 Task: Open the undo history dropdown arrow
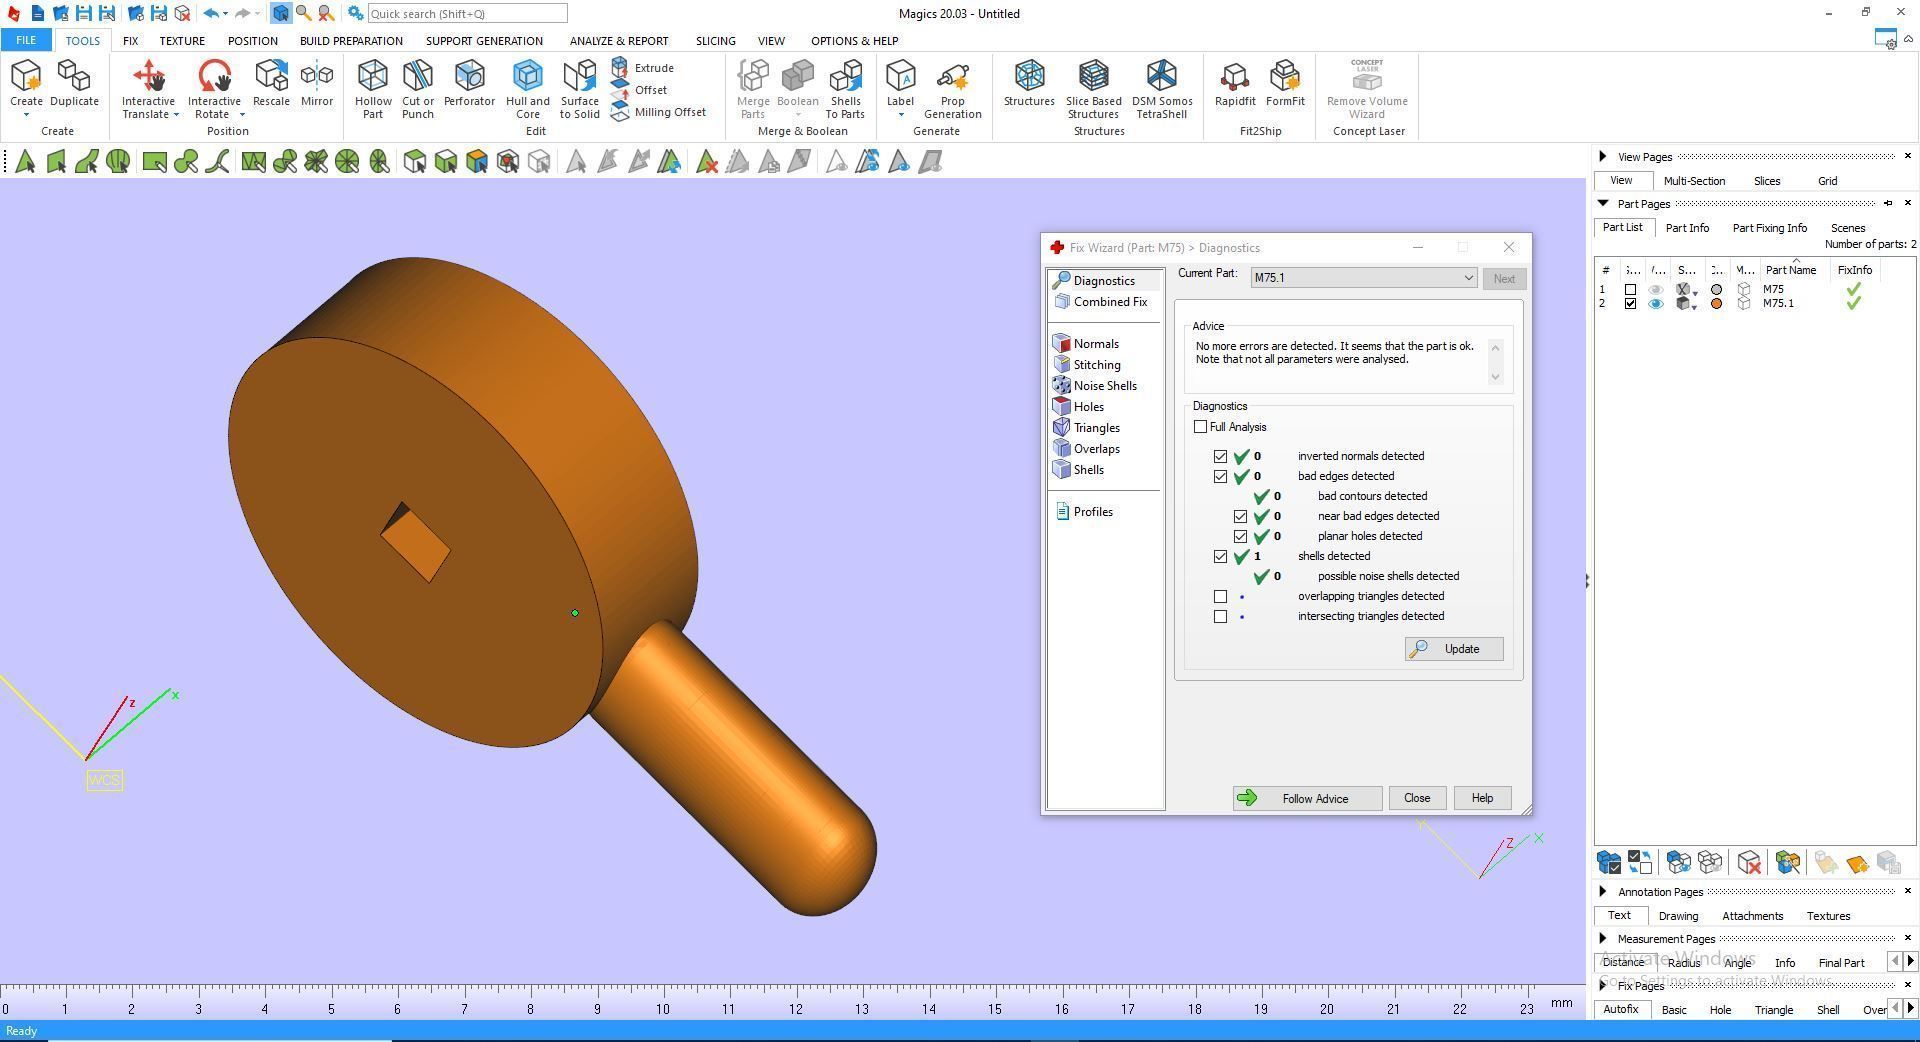tap(225, 14)
